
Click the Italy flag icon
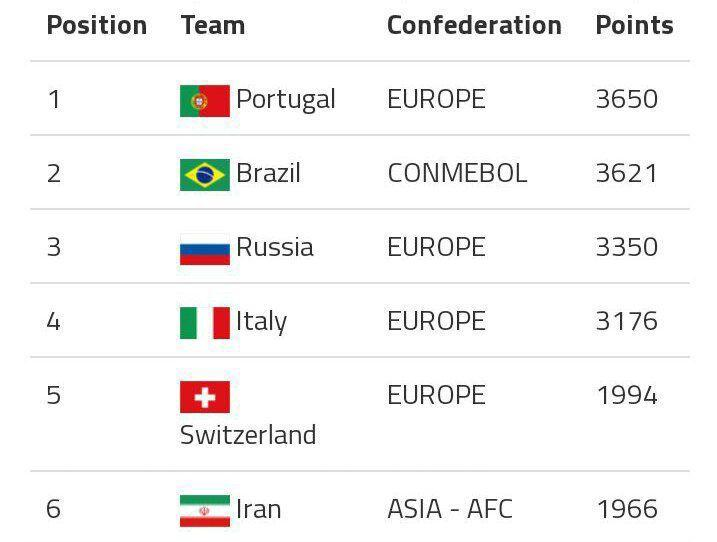click(x=205, y=323)
